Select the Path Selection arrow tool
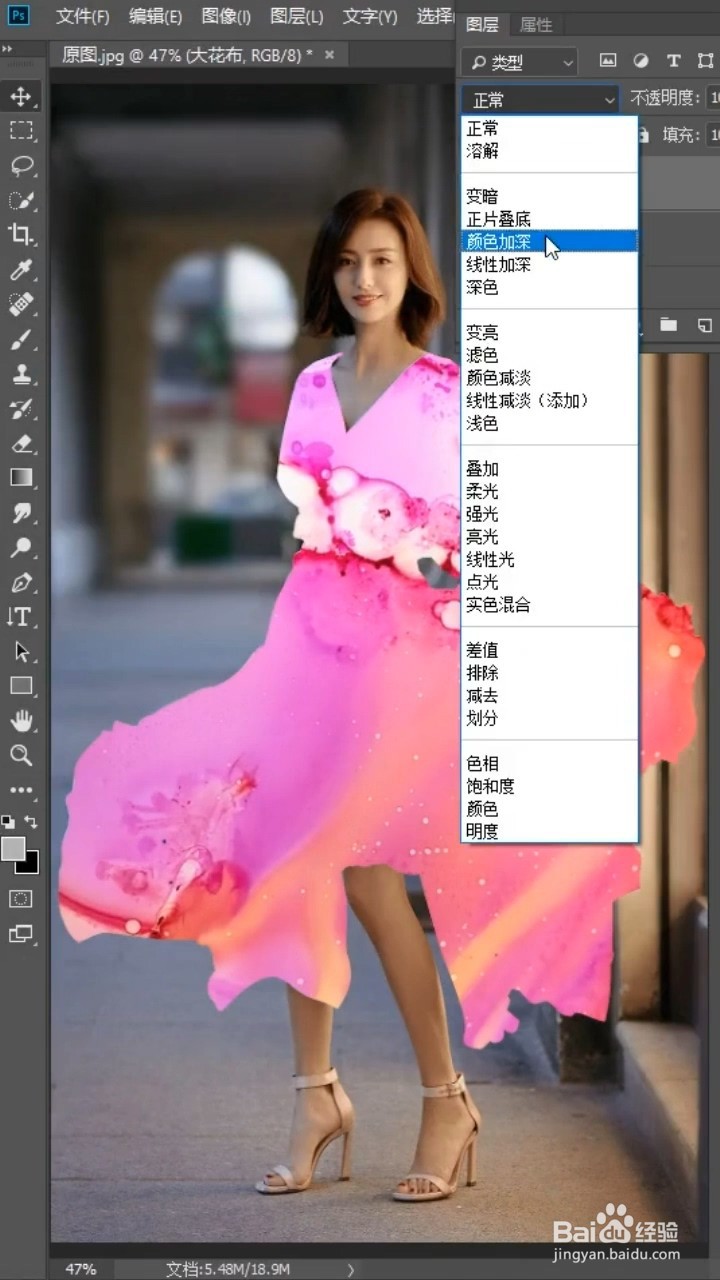 pos(21,652)
